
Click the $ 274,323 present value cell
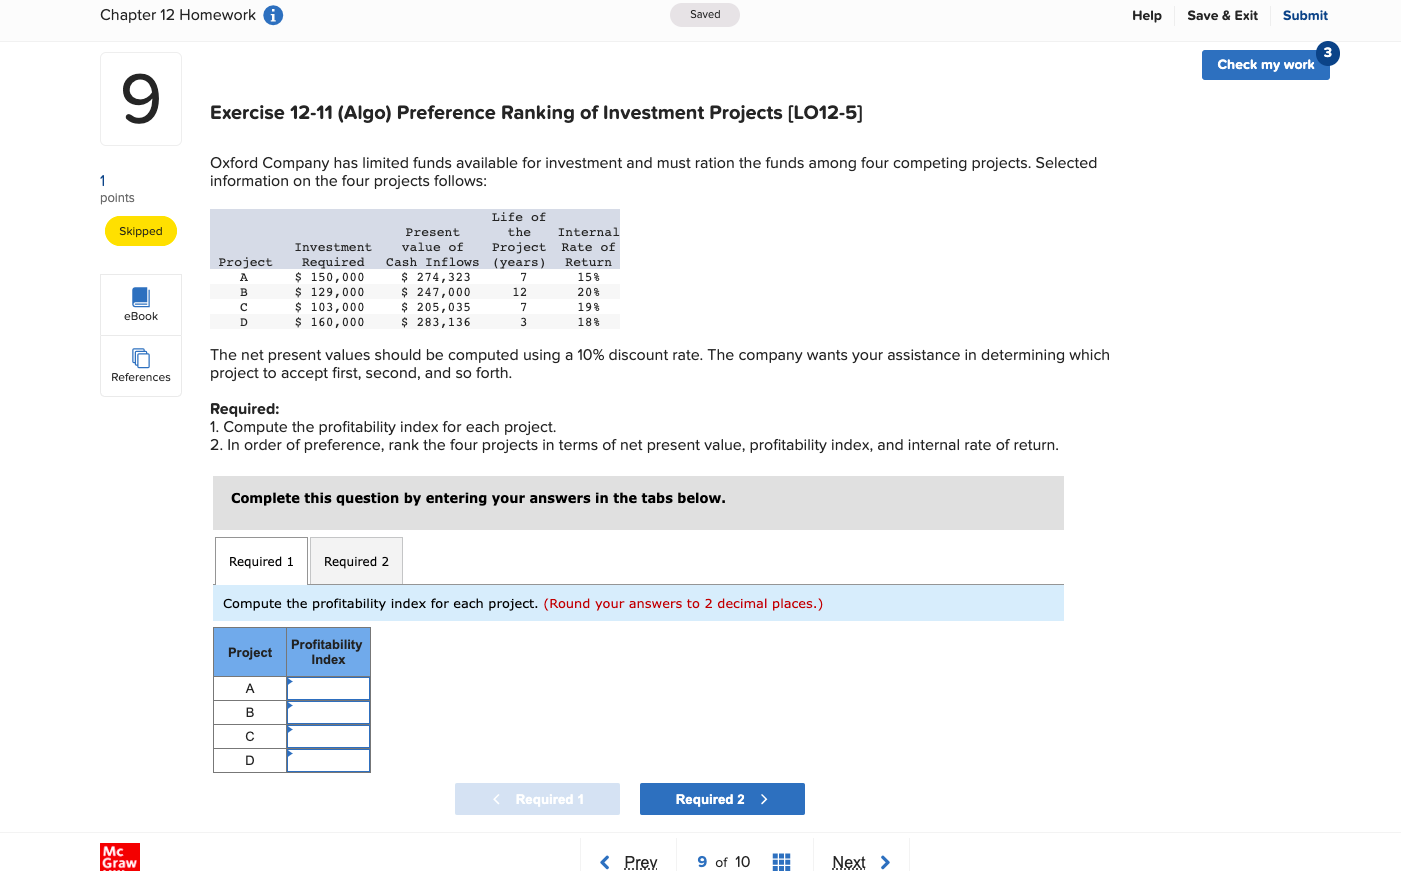point(435,277)
